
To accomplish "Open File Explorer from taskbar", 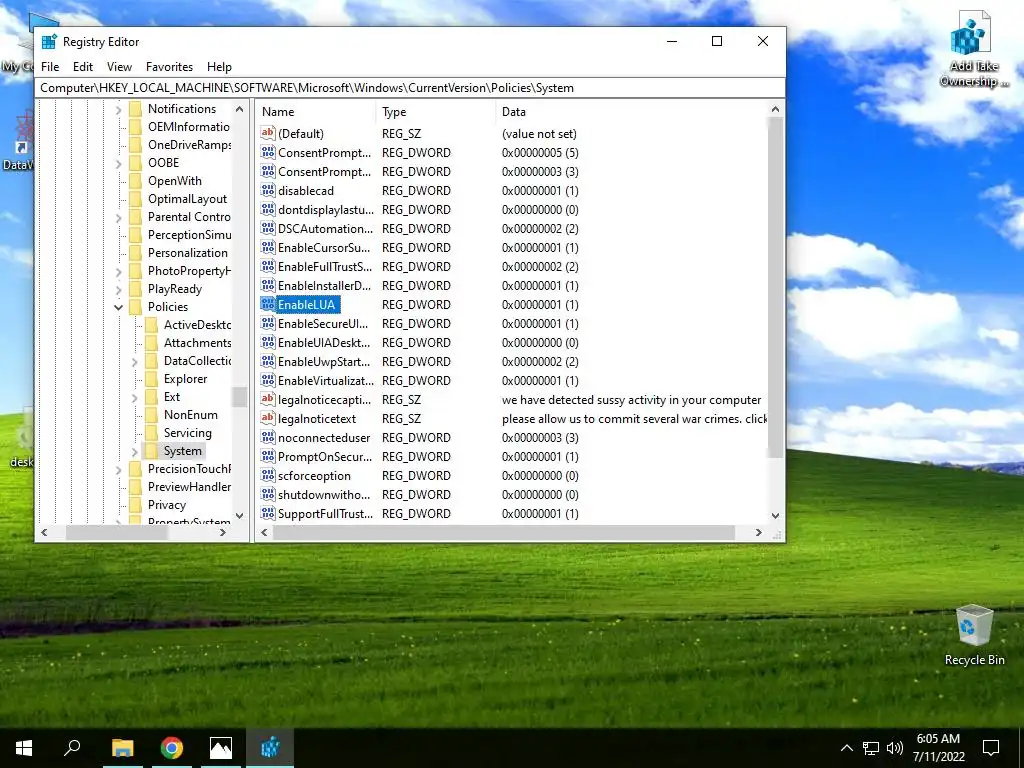I will click(x=122, y=748).
